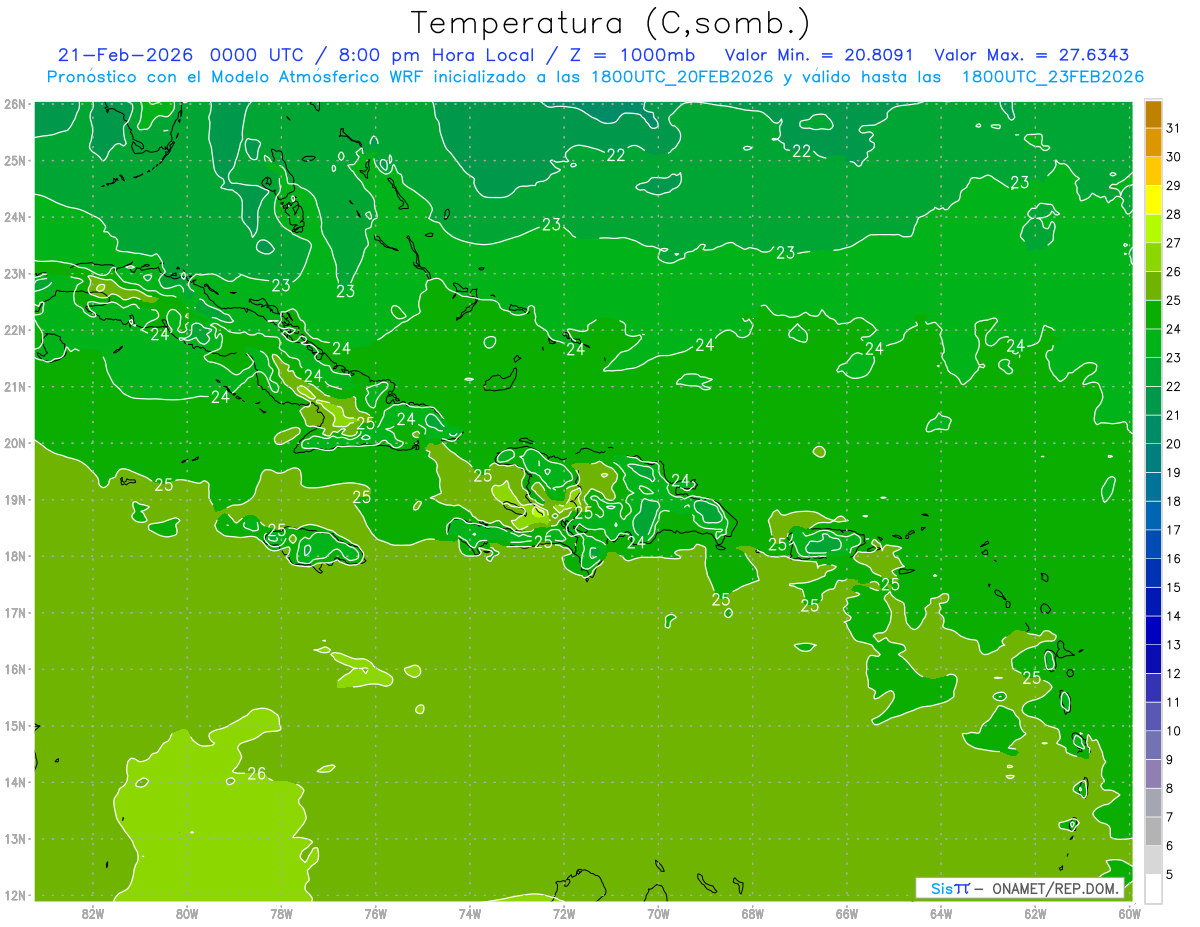
Task: Click the 14N latitude axis label
Action: 14,782
